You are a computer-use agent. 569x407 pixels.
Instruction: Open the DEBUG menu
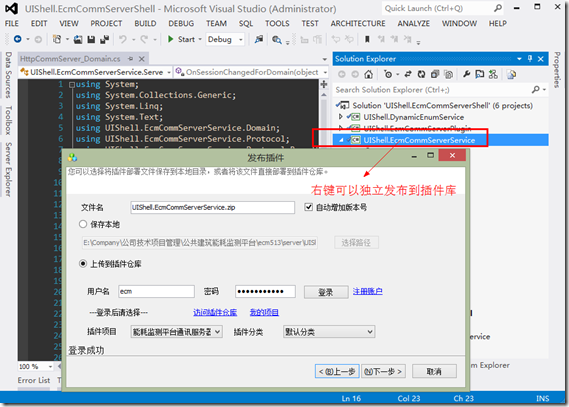181,23
